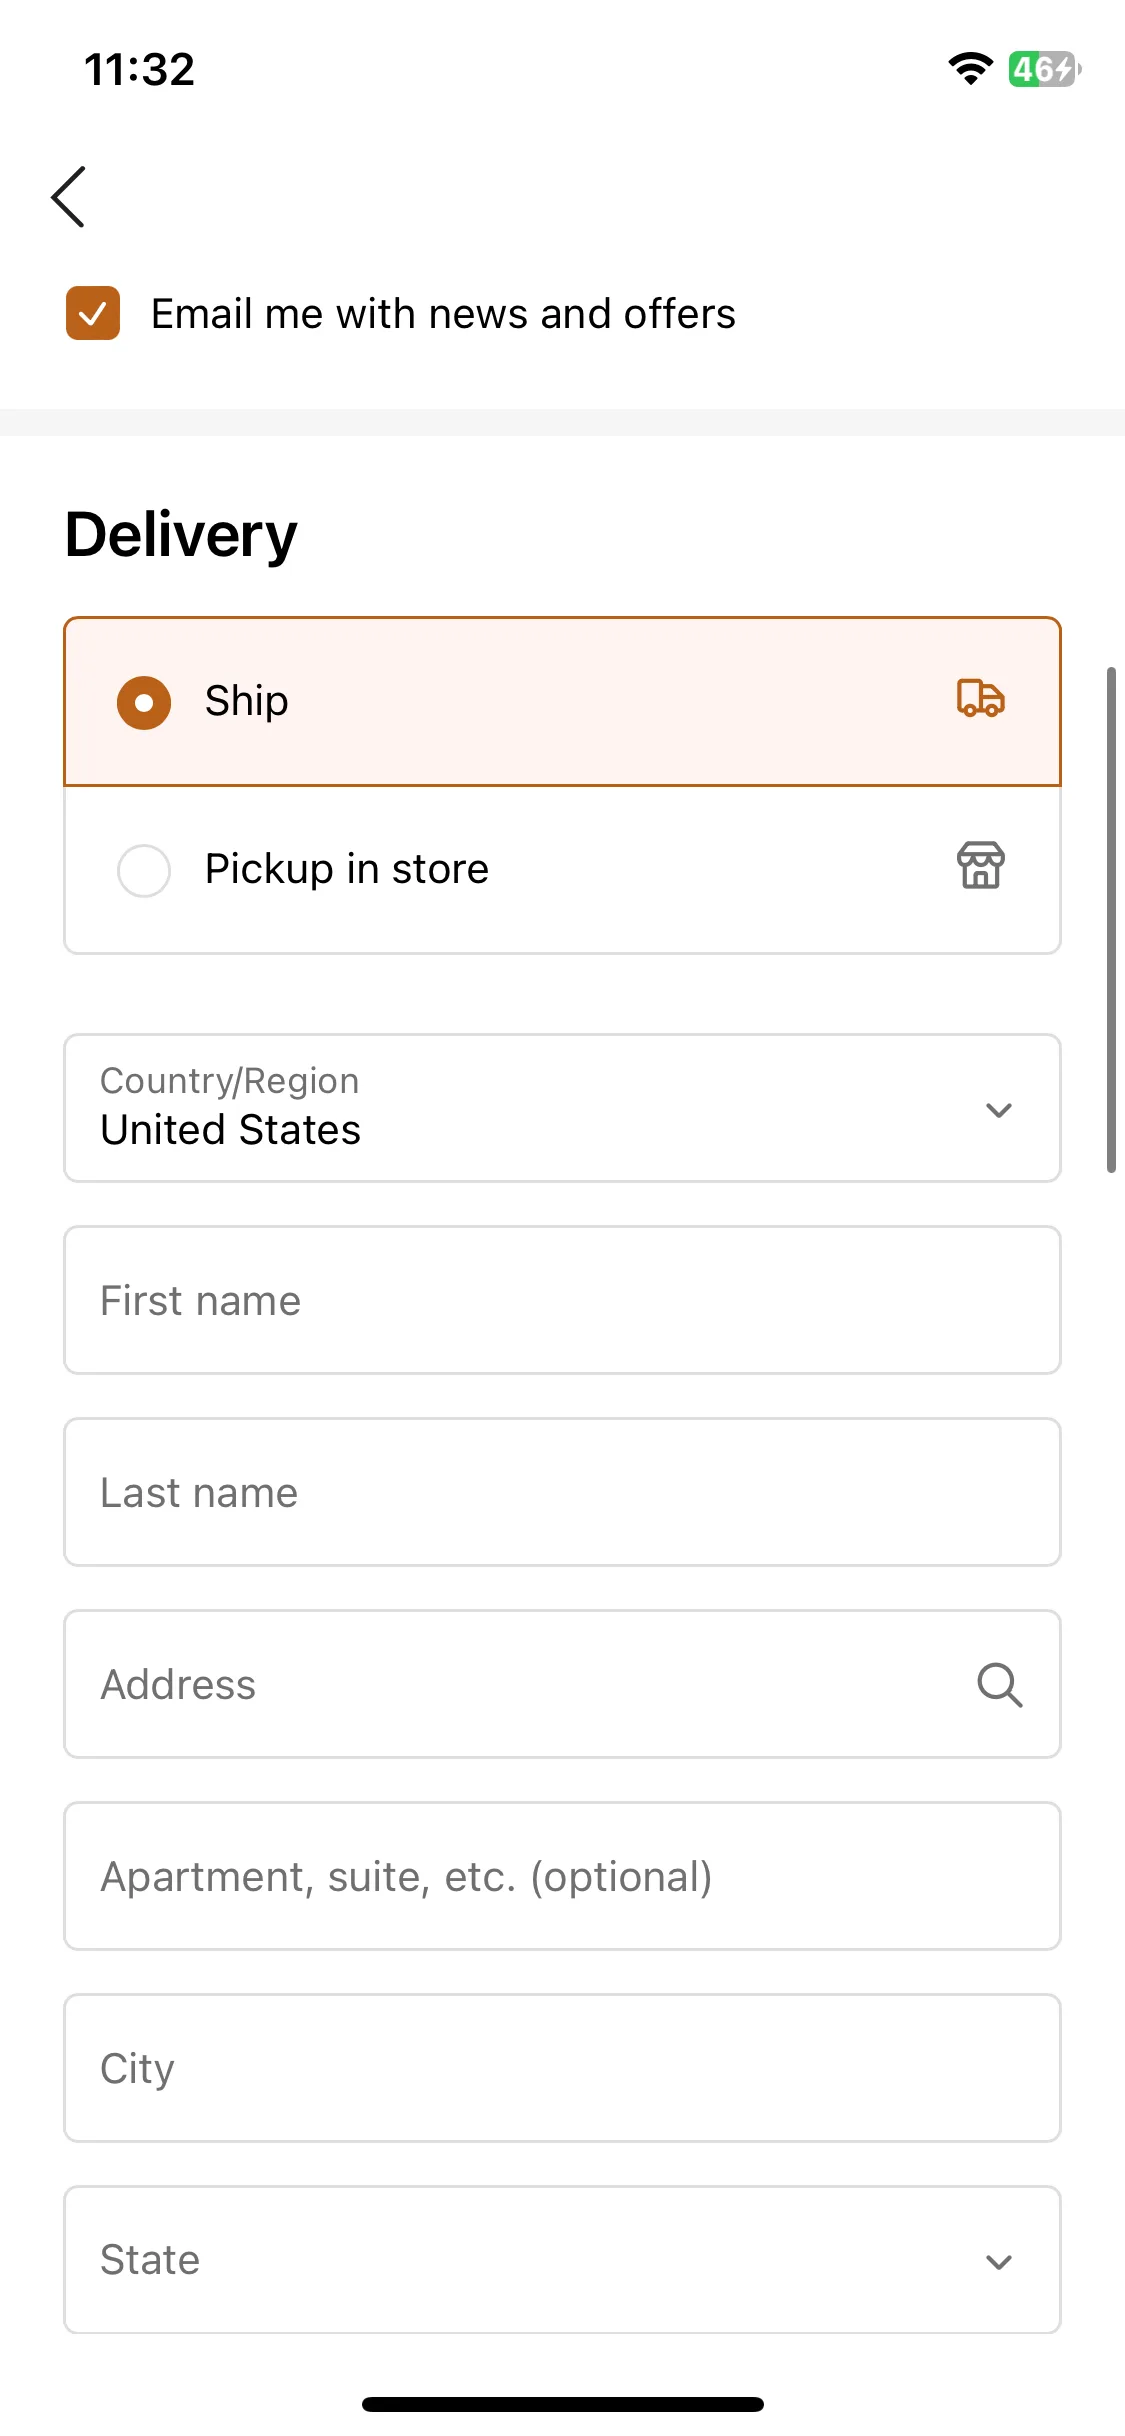Tap the battery indicator icon
This screenshot has height=2436, width=1125.
(x=1044, y=69)
